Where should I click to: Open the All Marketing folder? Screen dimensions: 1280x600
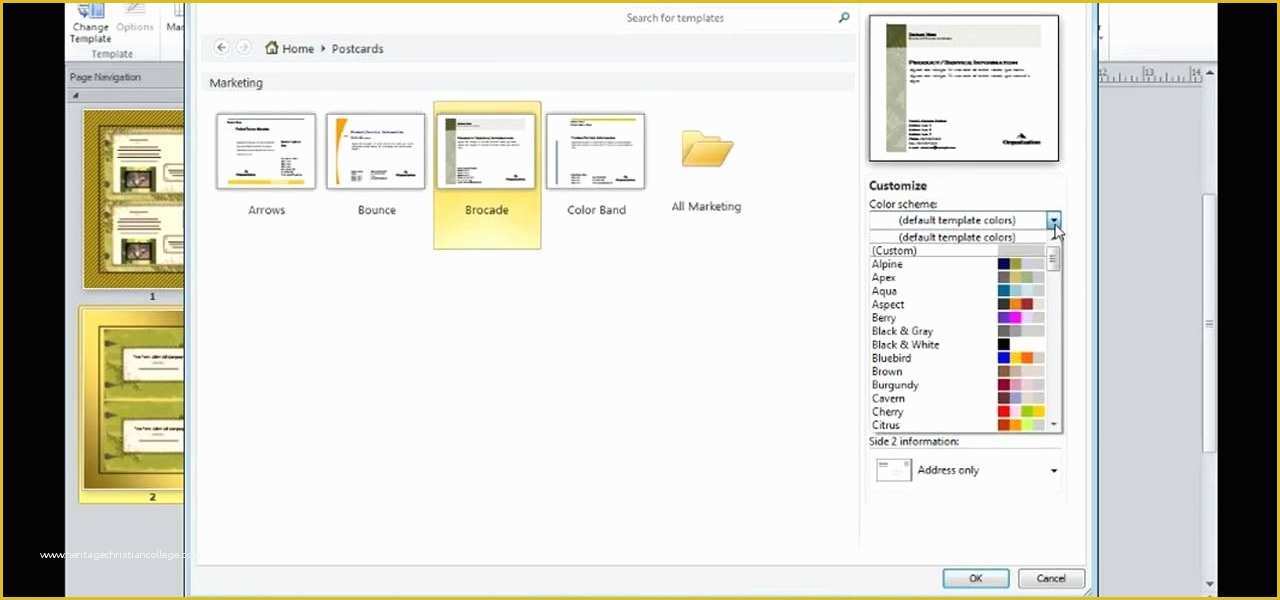pos(707,168)
